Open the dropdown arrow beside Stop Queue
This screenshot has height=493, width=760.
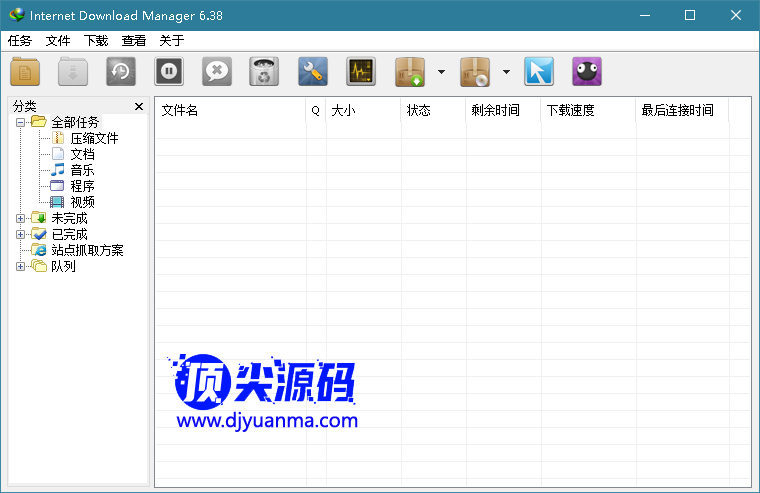[x=506, y=72]
